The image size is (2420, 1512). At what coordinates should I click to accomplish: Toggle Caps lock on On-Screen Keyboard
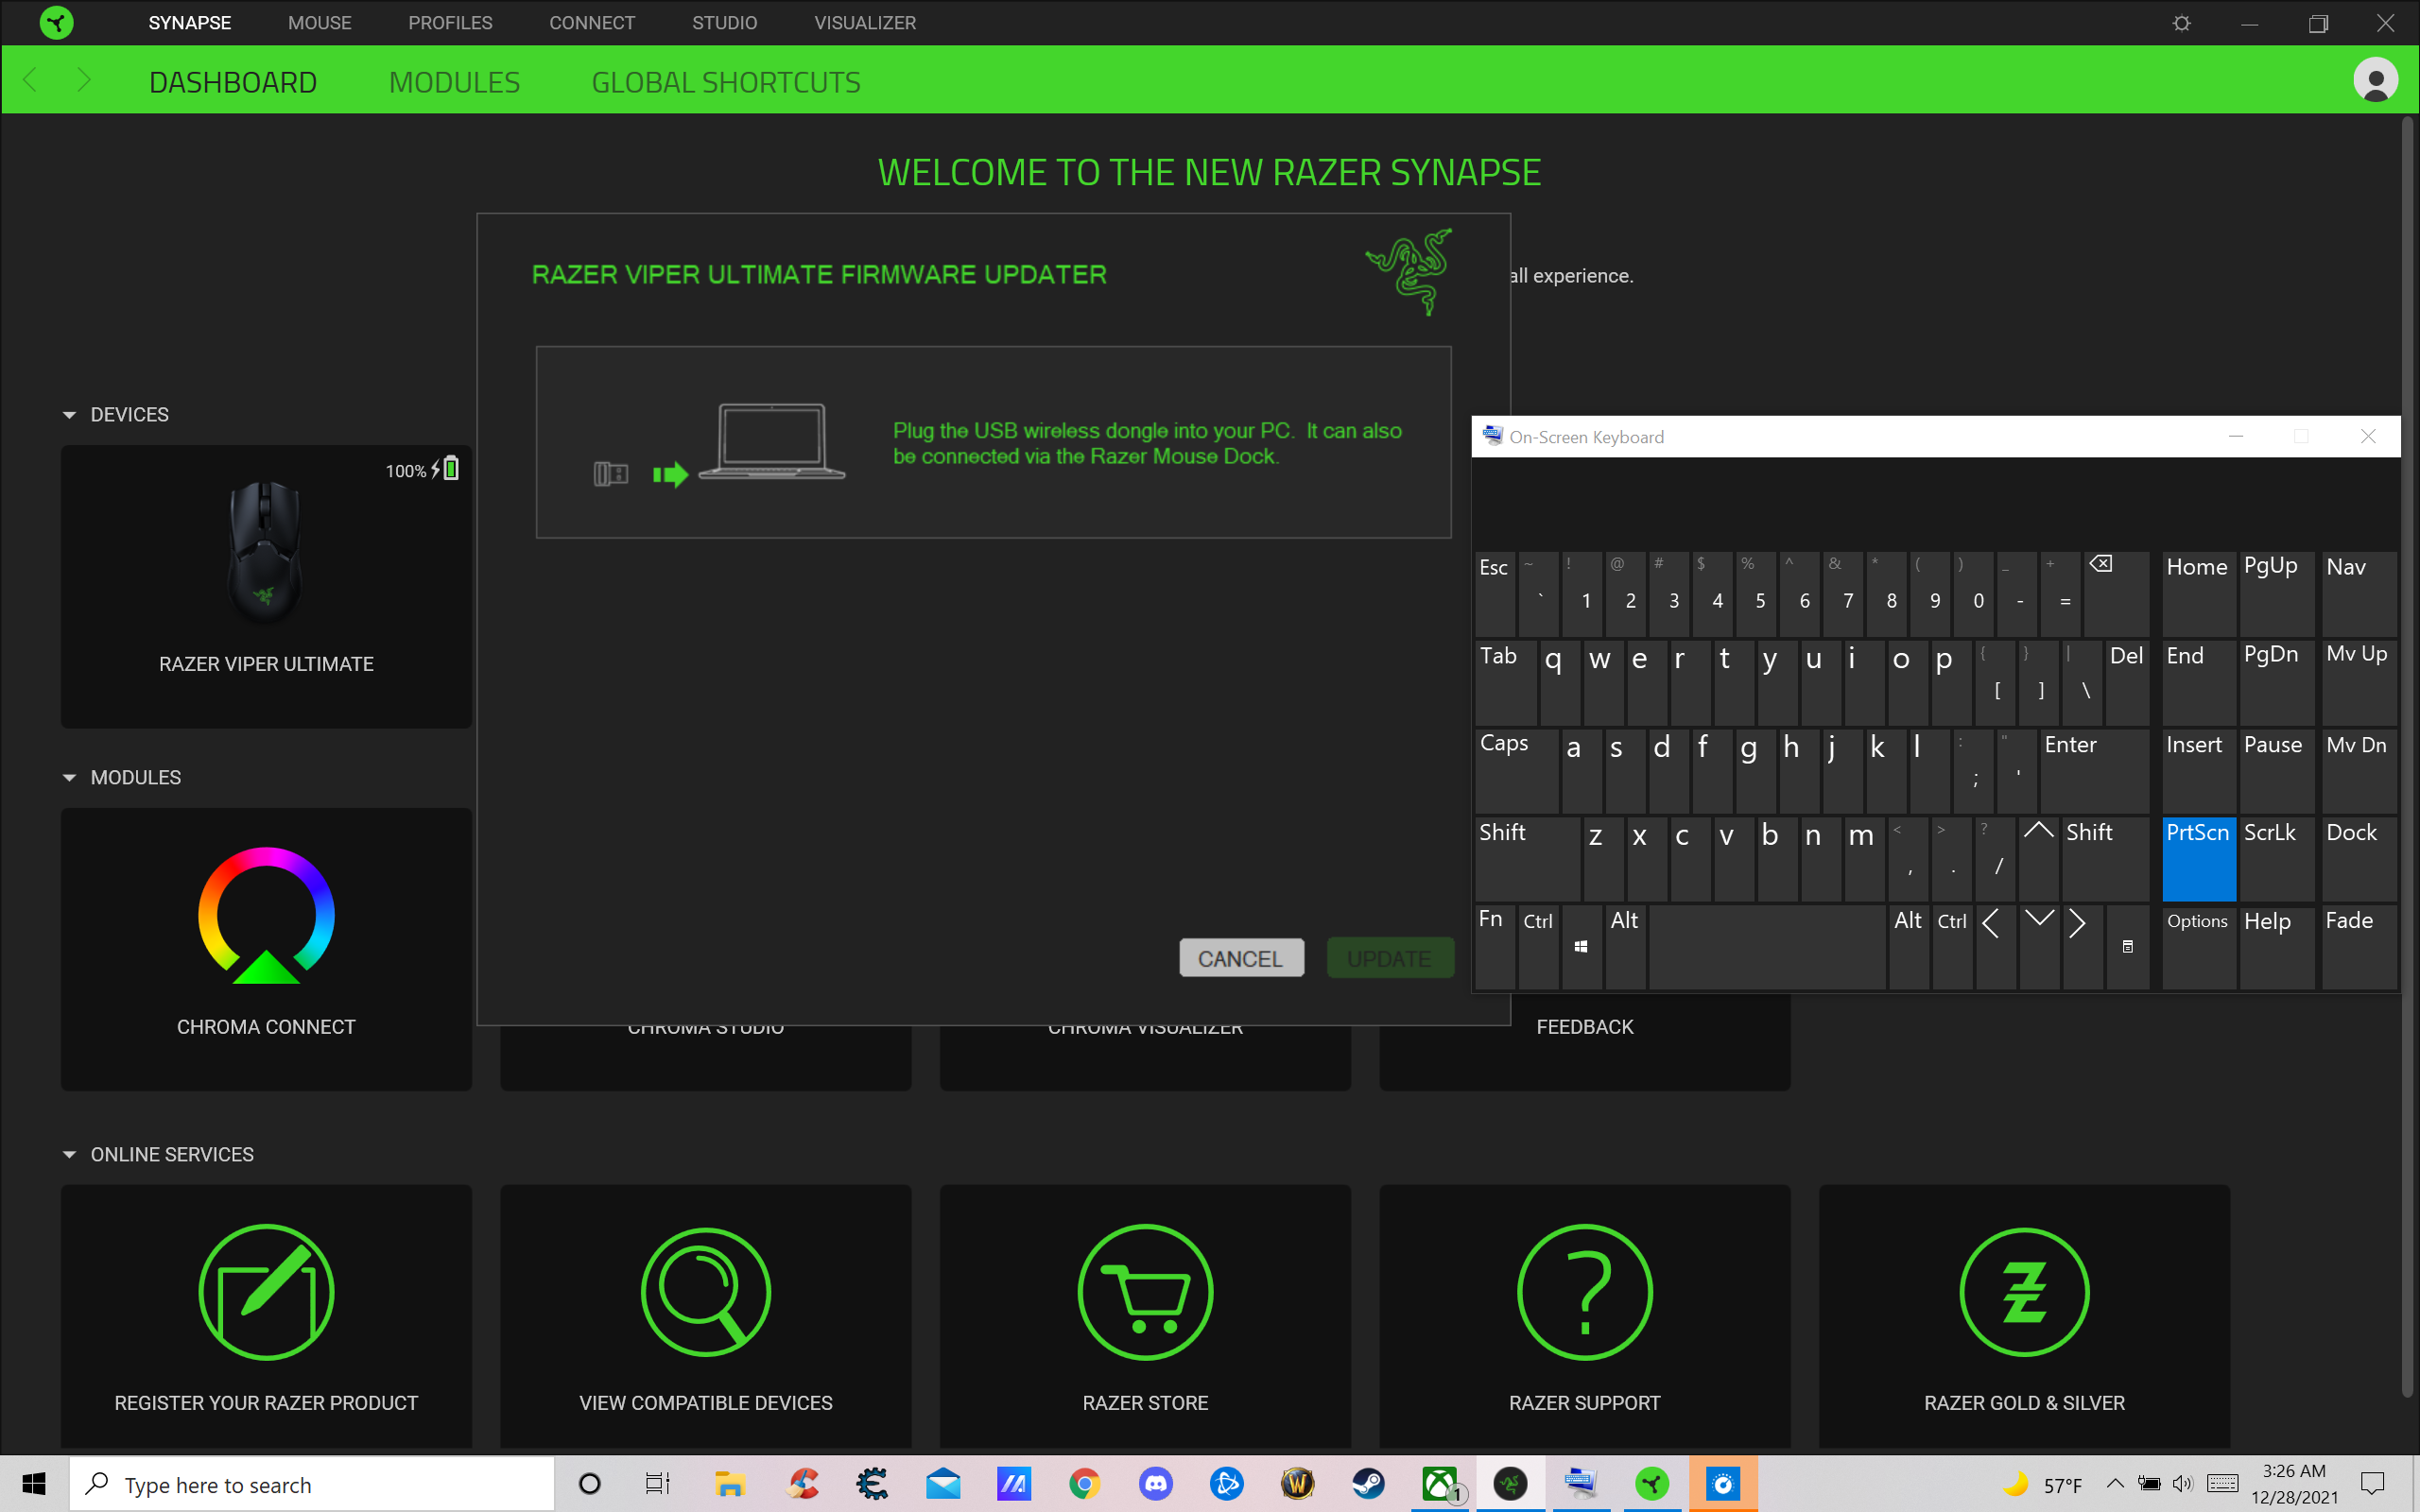[1516, 770]
